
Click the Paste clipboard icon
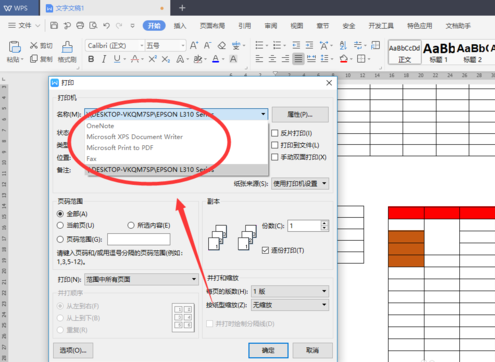tap(15, 47)
